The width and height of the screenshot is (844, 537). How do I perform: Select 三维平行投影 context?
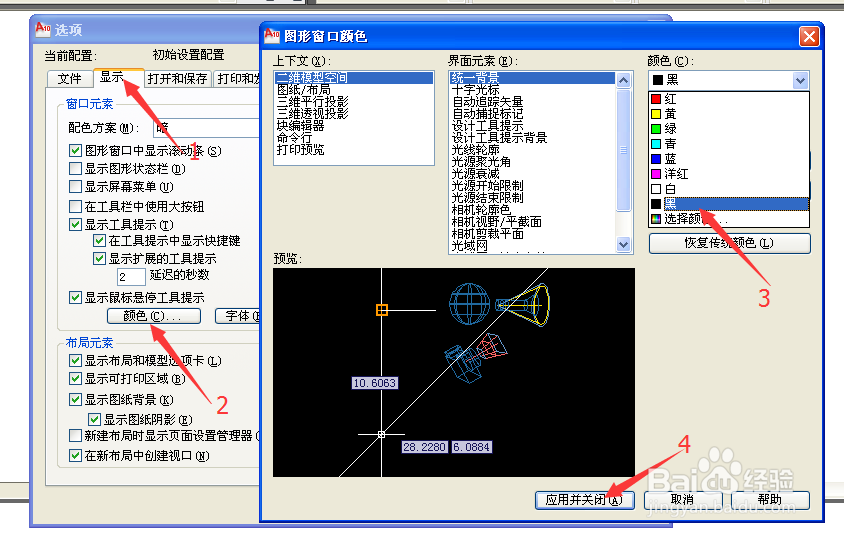click(313, 102)
